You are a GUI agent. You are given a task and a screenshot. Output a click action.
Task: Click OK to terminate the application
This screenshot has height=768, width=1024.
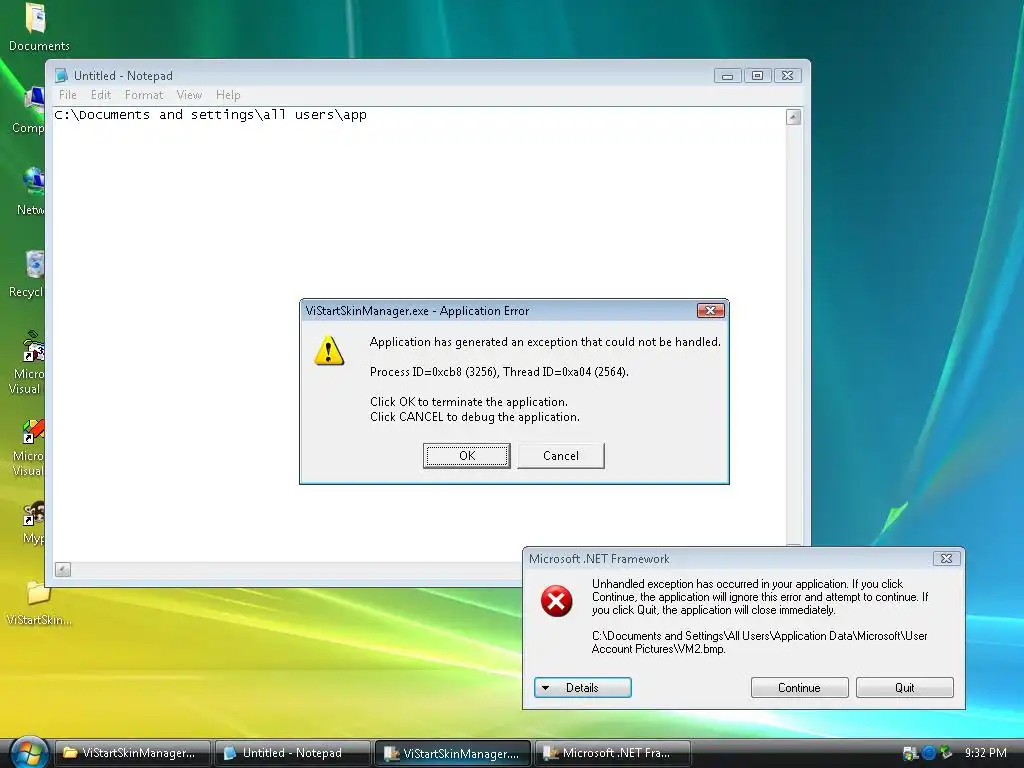click(x=467, y=456)
